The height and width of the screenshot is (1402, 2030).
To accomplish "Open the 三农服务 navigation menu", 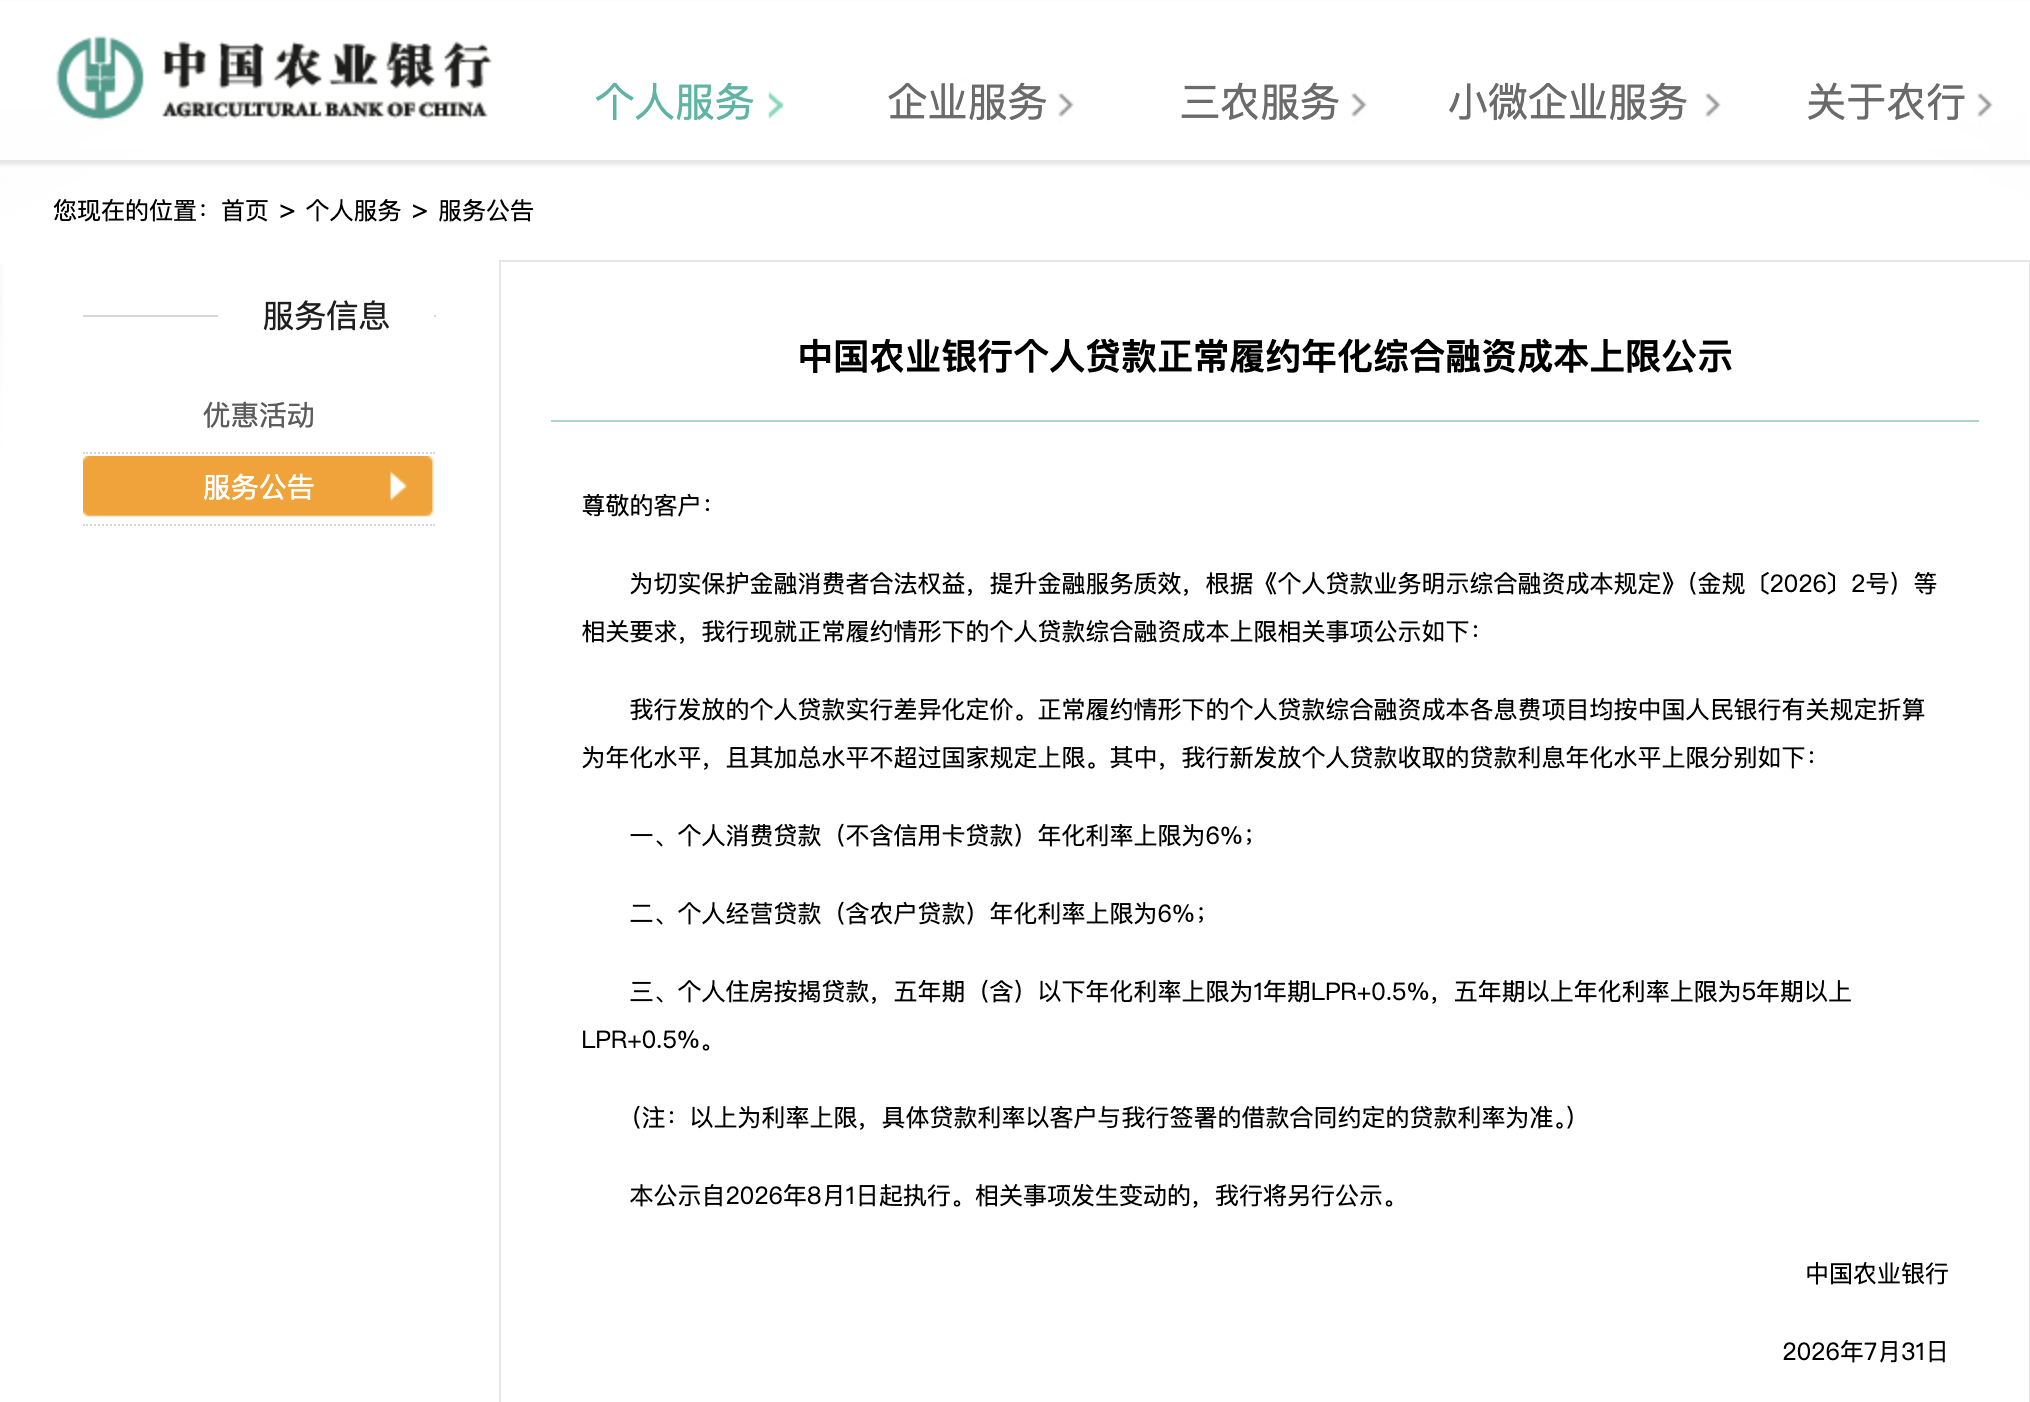I will coord(1260,102).
